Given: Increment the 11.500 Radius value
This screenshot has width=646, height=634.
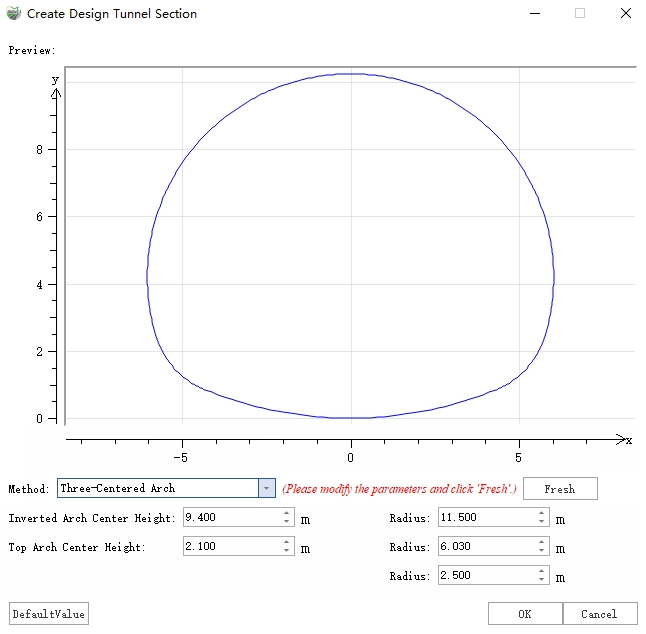Looking at the screenshot, I should point(542,514).
